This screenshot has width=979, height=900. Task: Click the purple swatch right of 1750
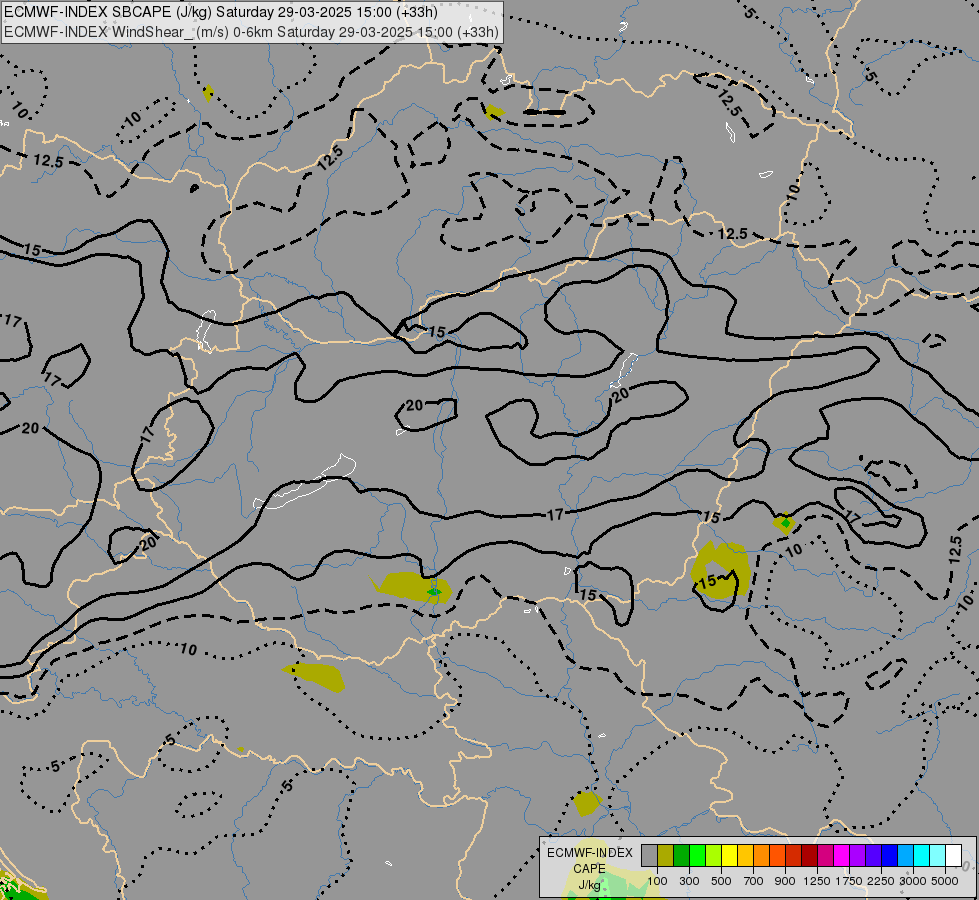click(x=858, y=856)
